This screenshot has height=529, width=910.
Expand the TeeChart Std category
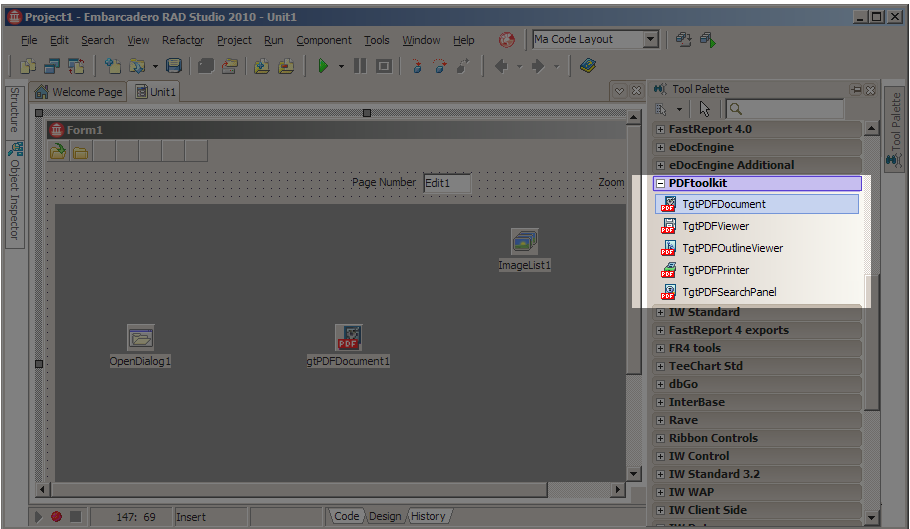660,367
